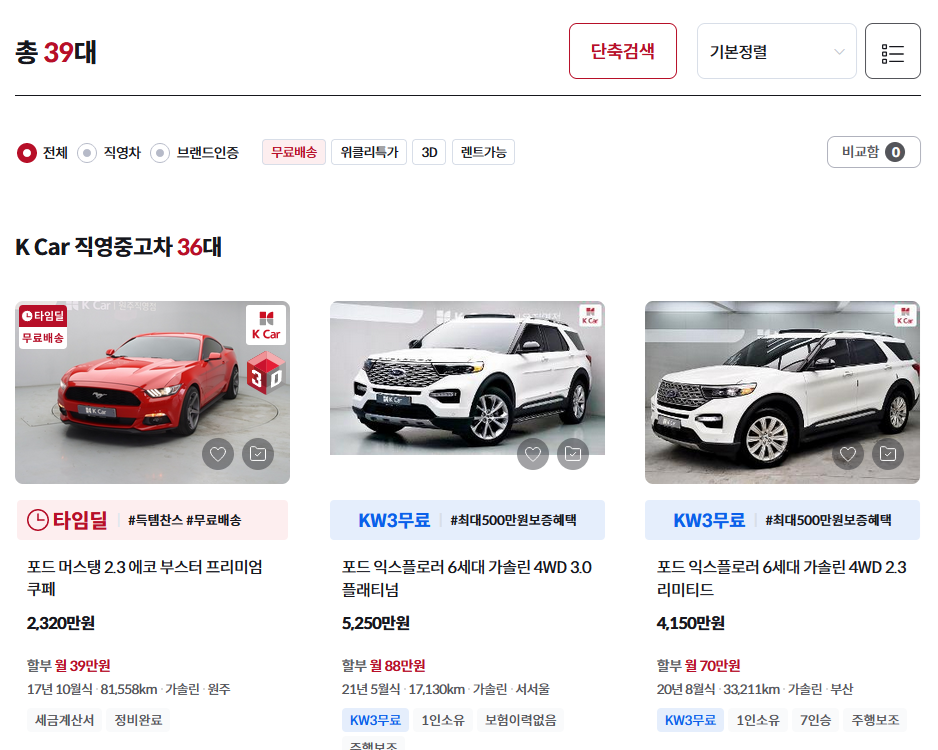The height and width of the screenshot is (750, 938).
Task: Toggle the 무료배송 filter chip
Action: pyautogui.click(x=294, y=152)
